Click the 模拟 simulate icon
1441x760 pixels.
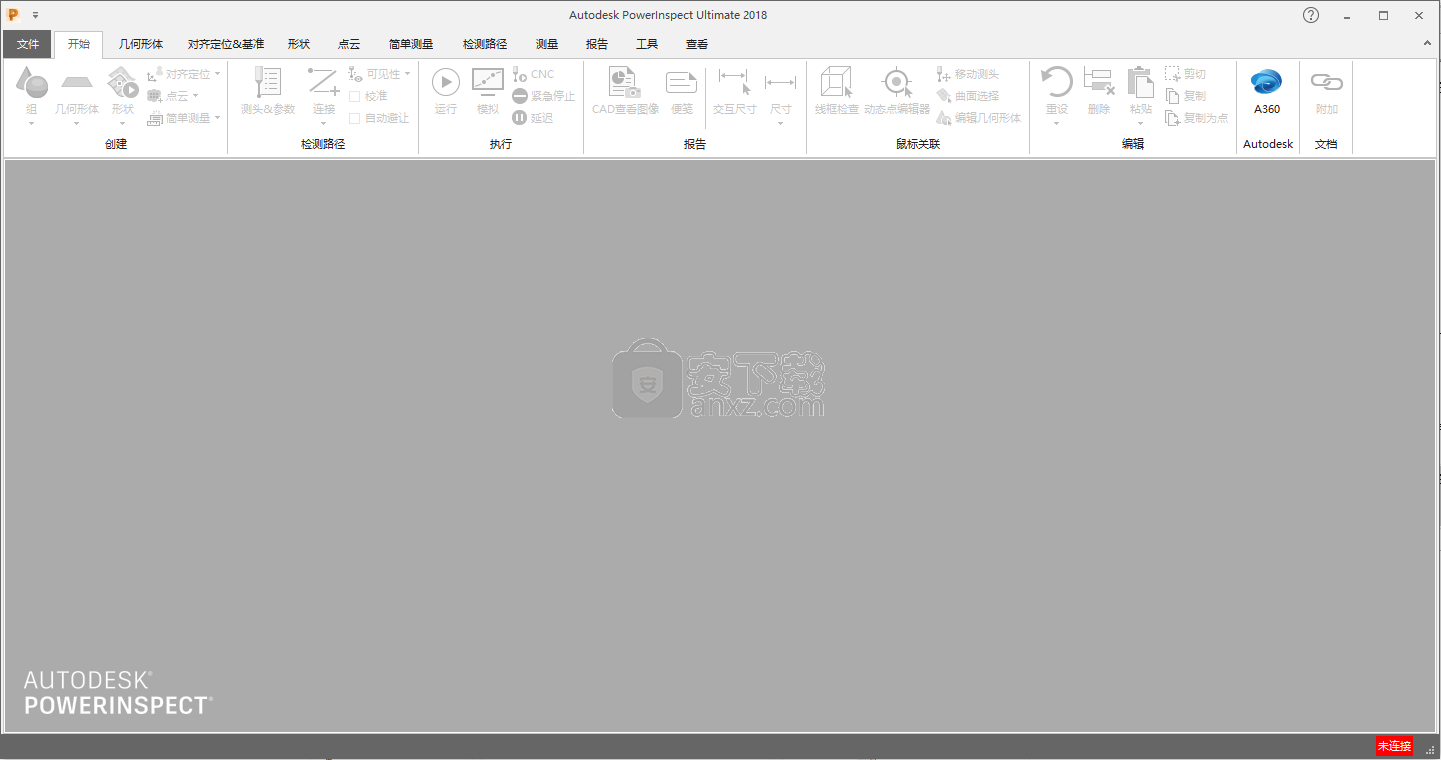(x=488, y=82)
